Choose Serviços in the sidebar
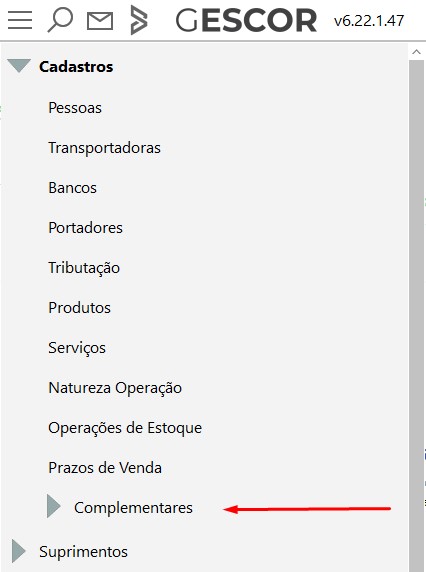The width and height of the screenshot is (426, 572). tap(77, 348)
